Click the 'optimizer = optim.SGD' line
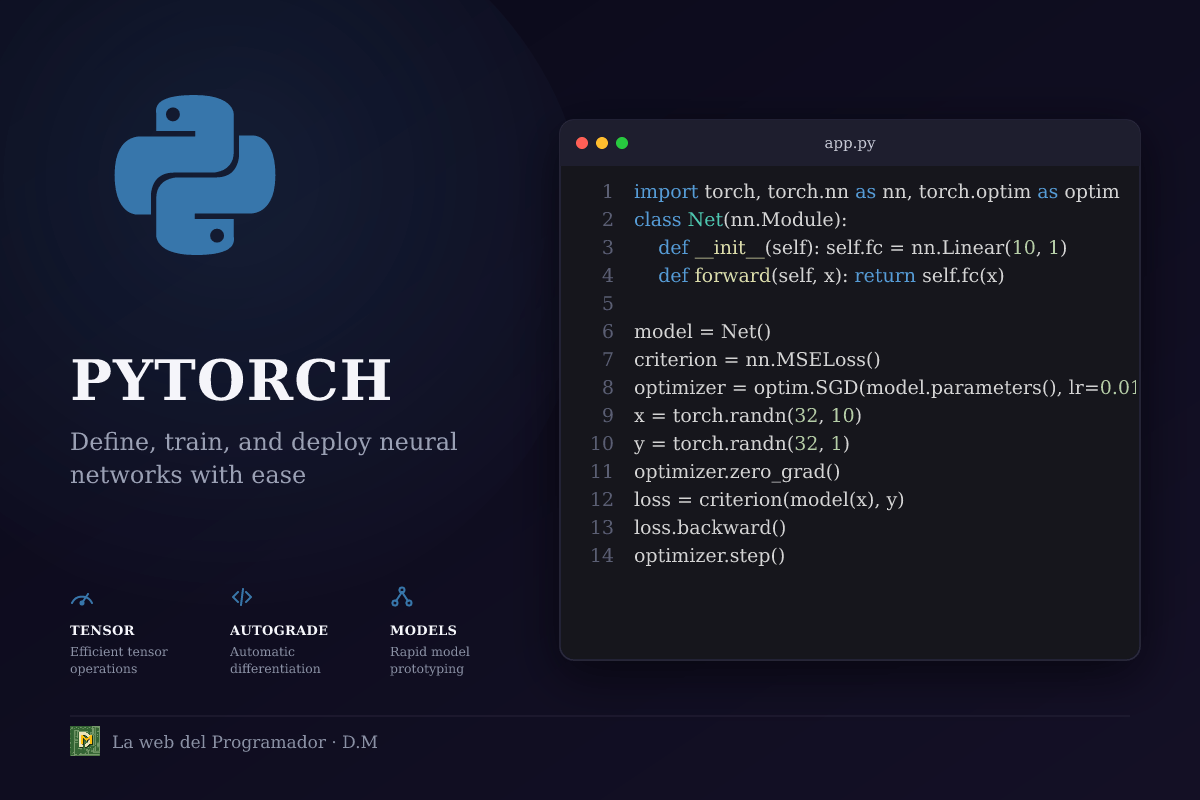 [x=886, y=387]
